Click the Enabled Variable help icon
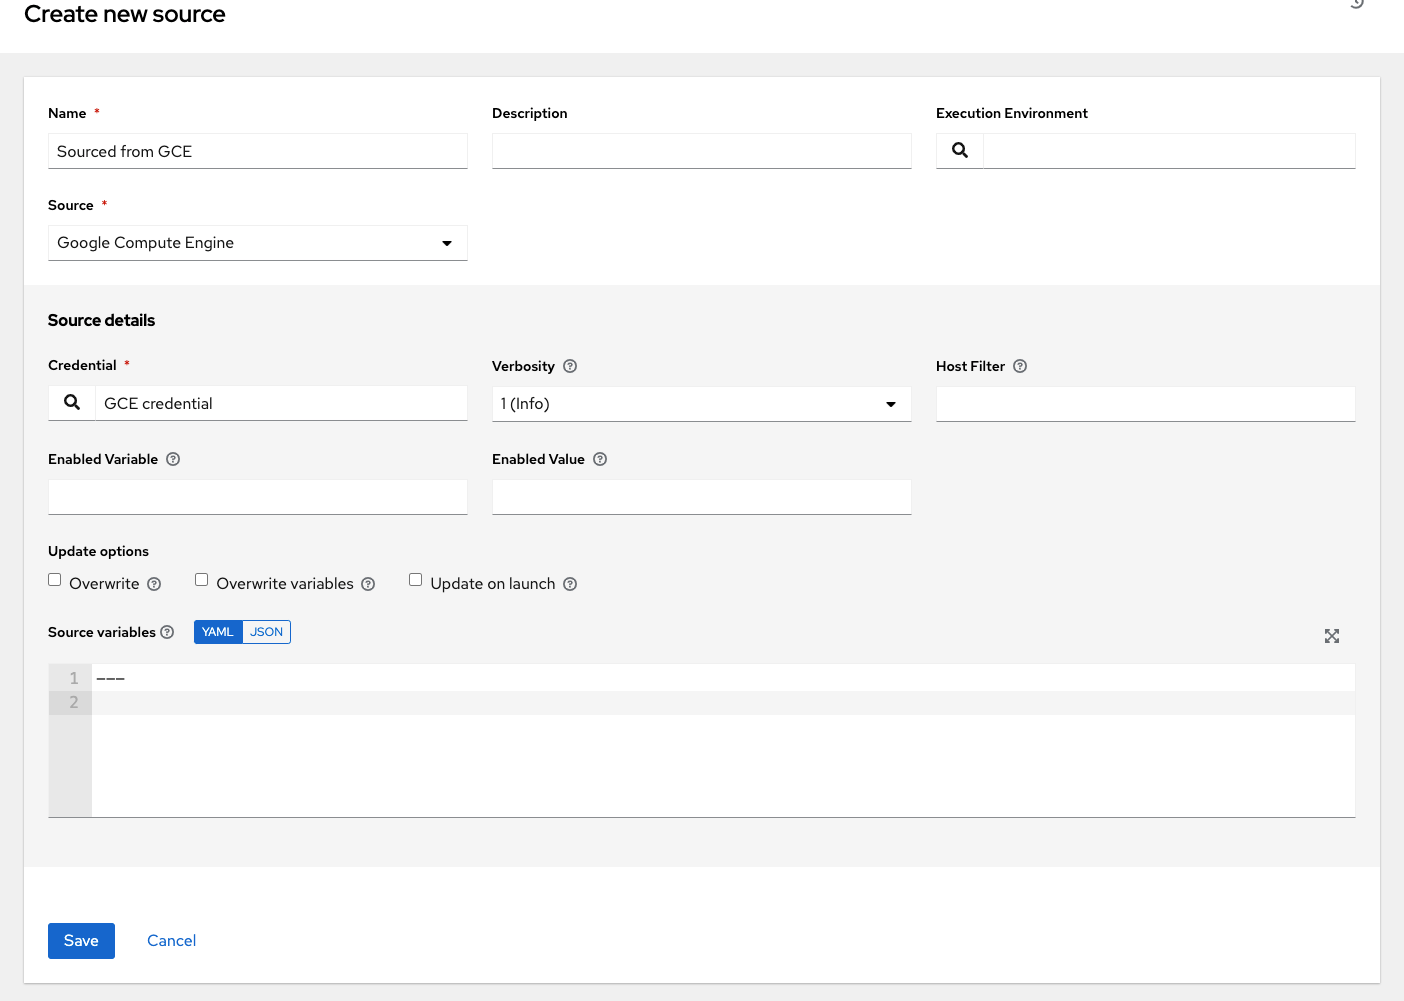Screen dimensions: 1404x1001 [x=173, y=459]
